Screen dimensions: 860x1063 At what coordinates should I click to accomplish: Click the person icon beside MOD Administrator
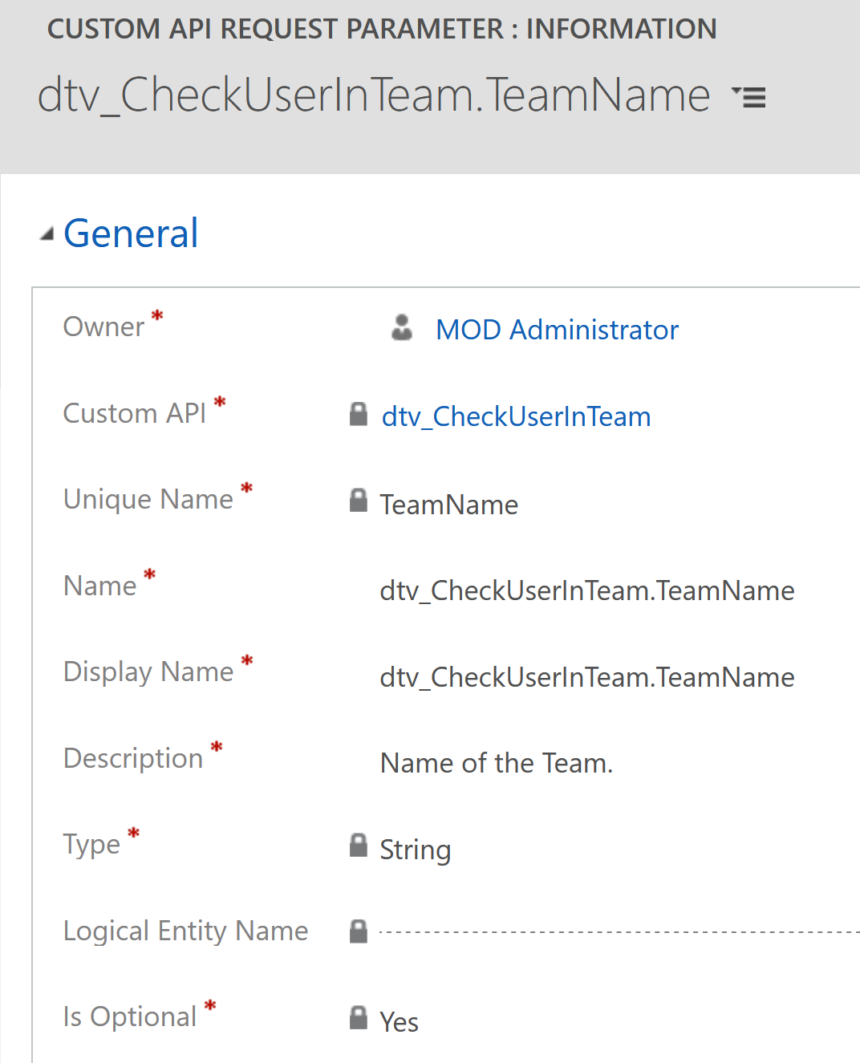(400, 328)
